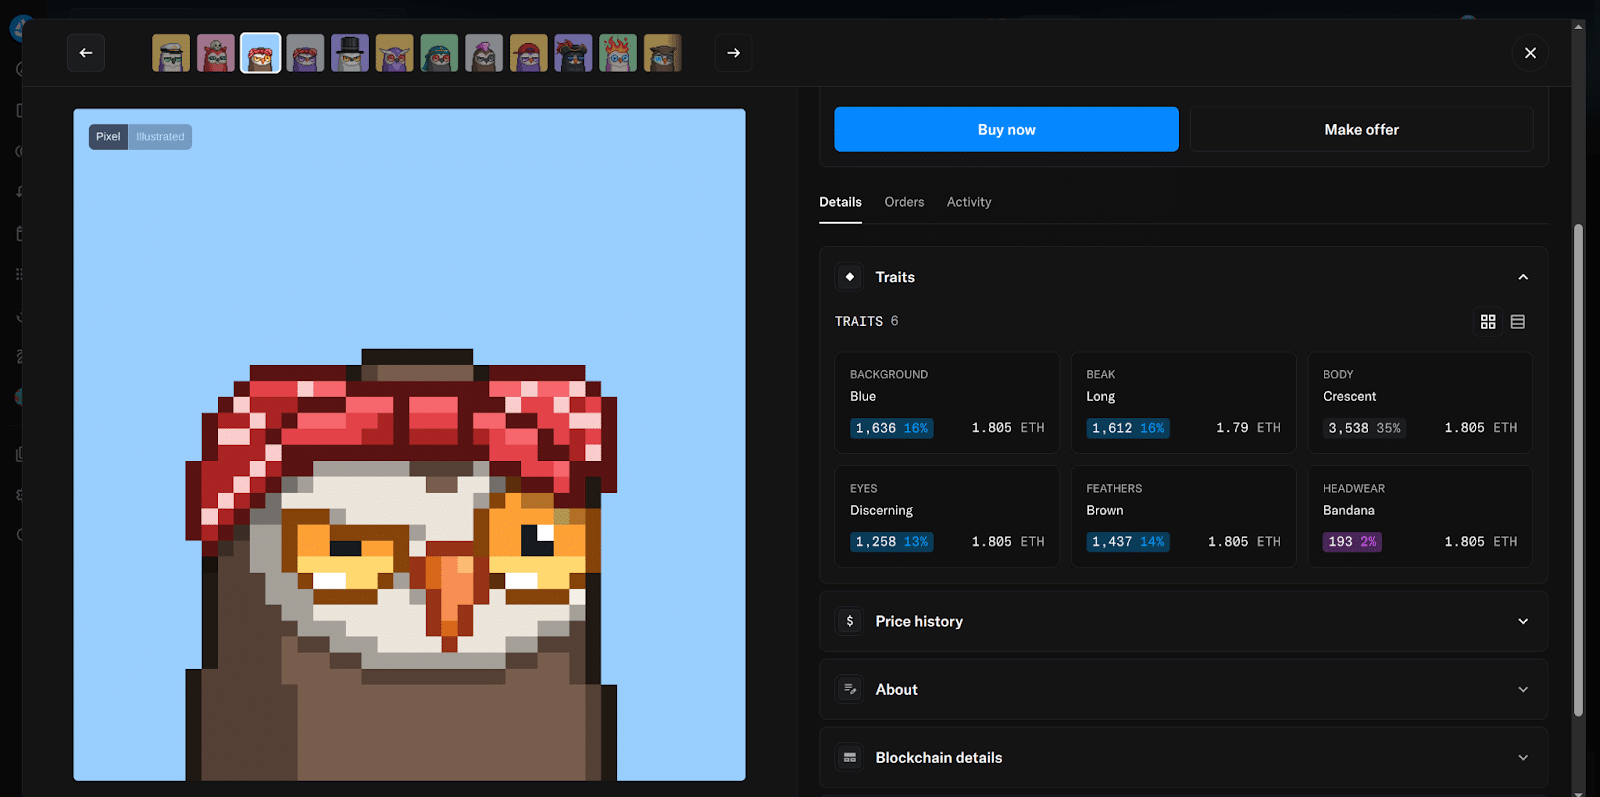Switch traits to list view
1600x797 pixels.
pyautogui.click(x=1518, y=322)
